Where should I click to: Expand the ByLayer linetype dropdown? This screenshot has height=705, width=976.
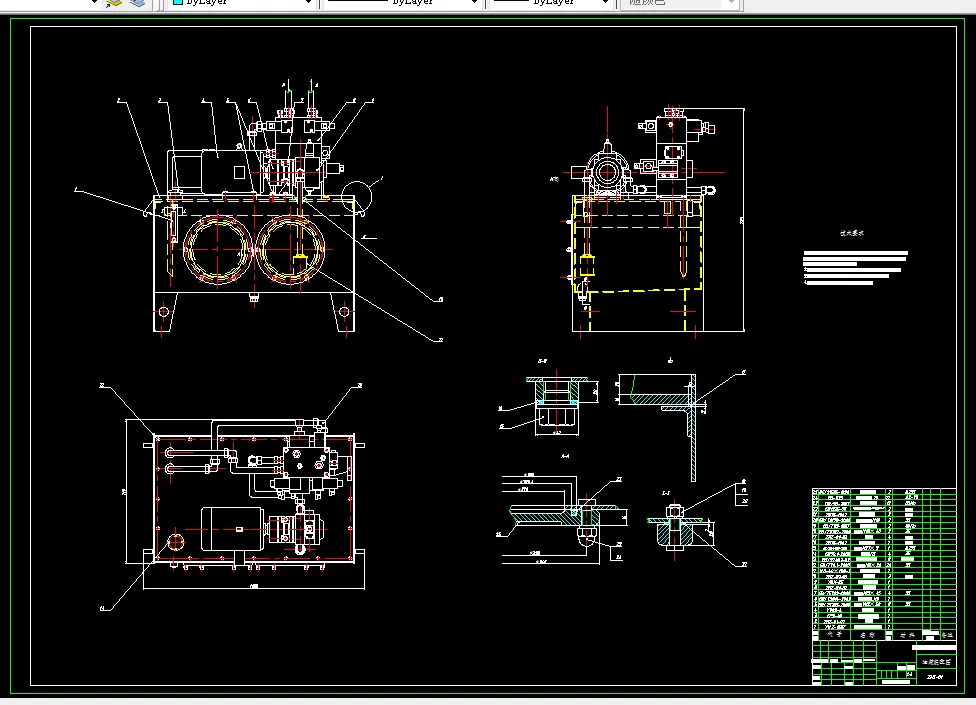point(474,2)
